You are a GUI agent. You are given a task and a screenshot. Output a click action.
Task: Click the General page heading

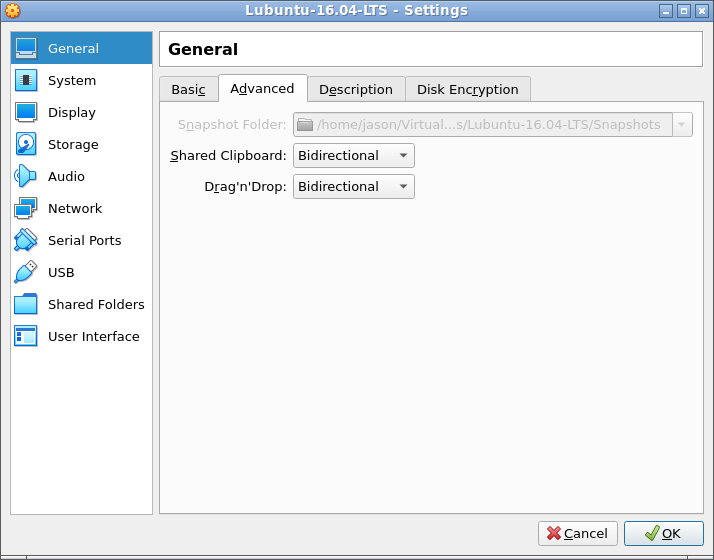[x=203, y=49]
